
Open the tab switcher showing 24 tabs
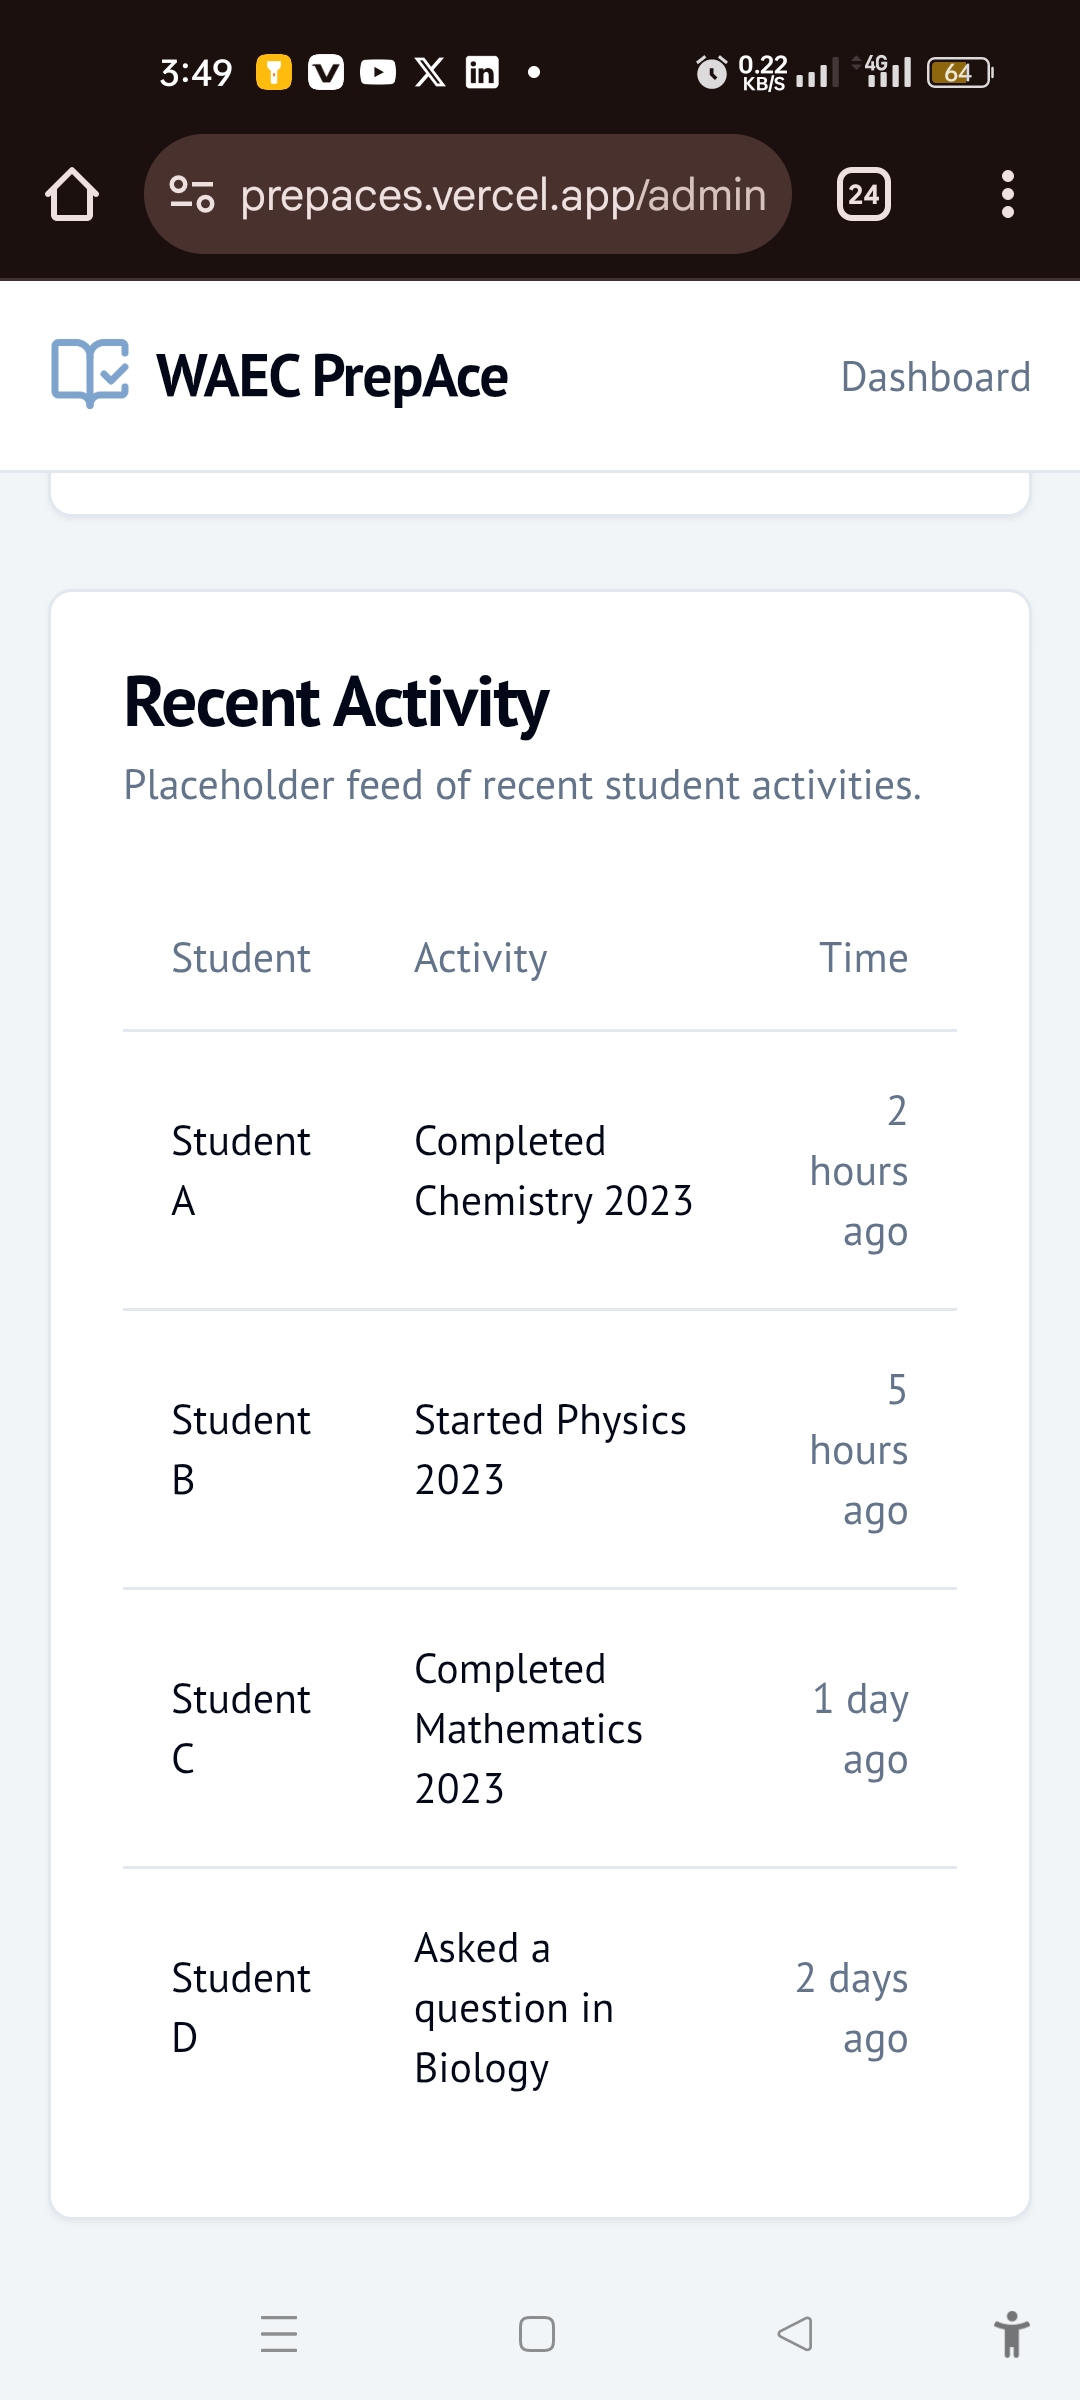(x=864, y=194)
